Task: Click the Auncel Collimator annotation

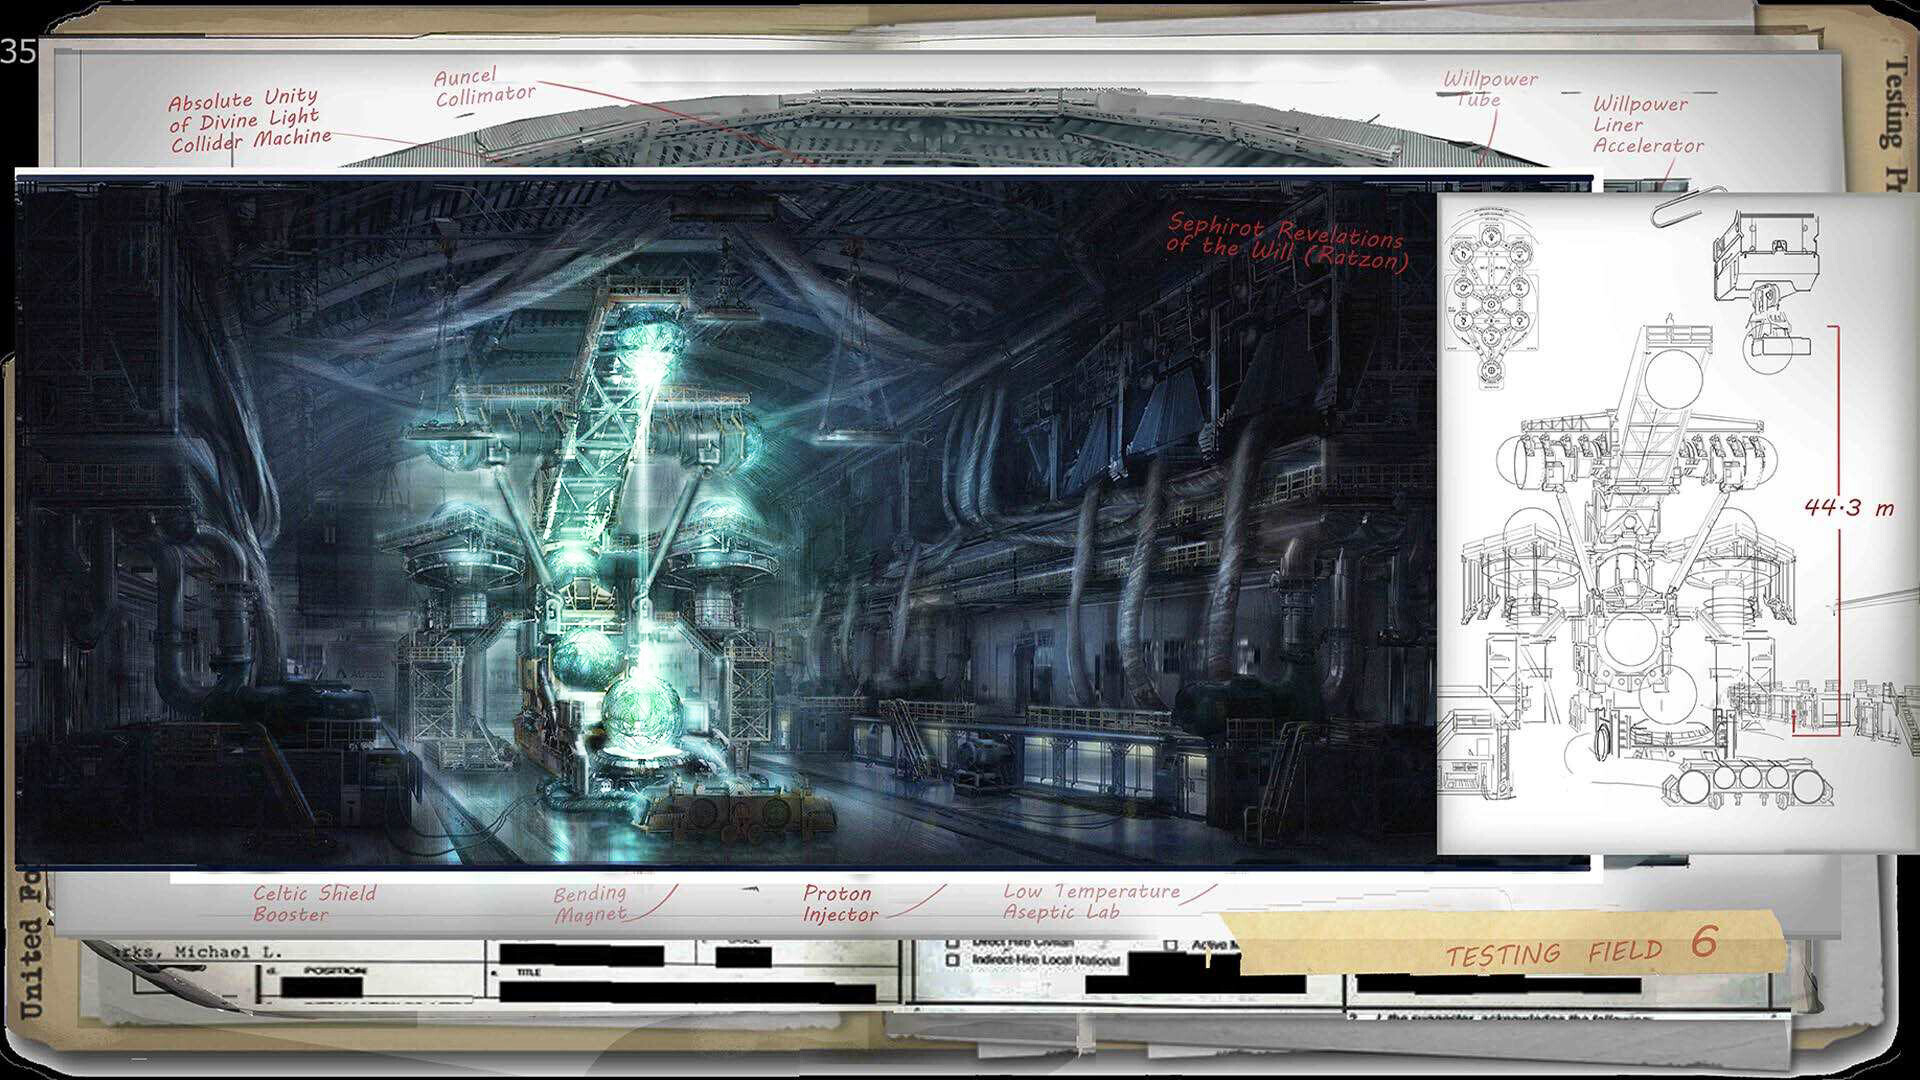Action: [x=484, y=87]
